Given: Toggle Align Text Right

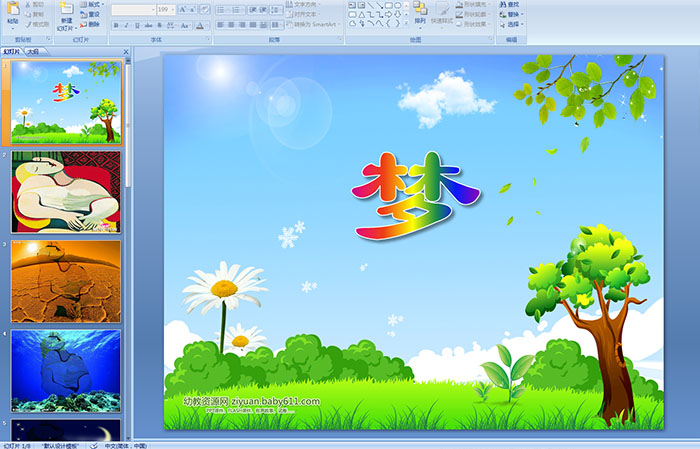Looking at the screenshot, I should point(242,25).
